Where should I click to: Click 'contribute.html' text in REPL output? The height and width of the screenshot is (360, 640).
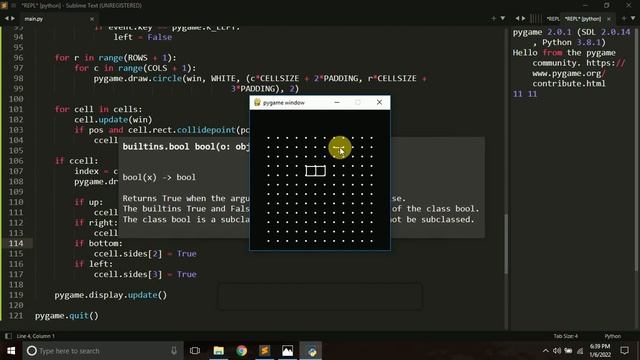[569, 84]
